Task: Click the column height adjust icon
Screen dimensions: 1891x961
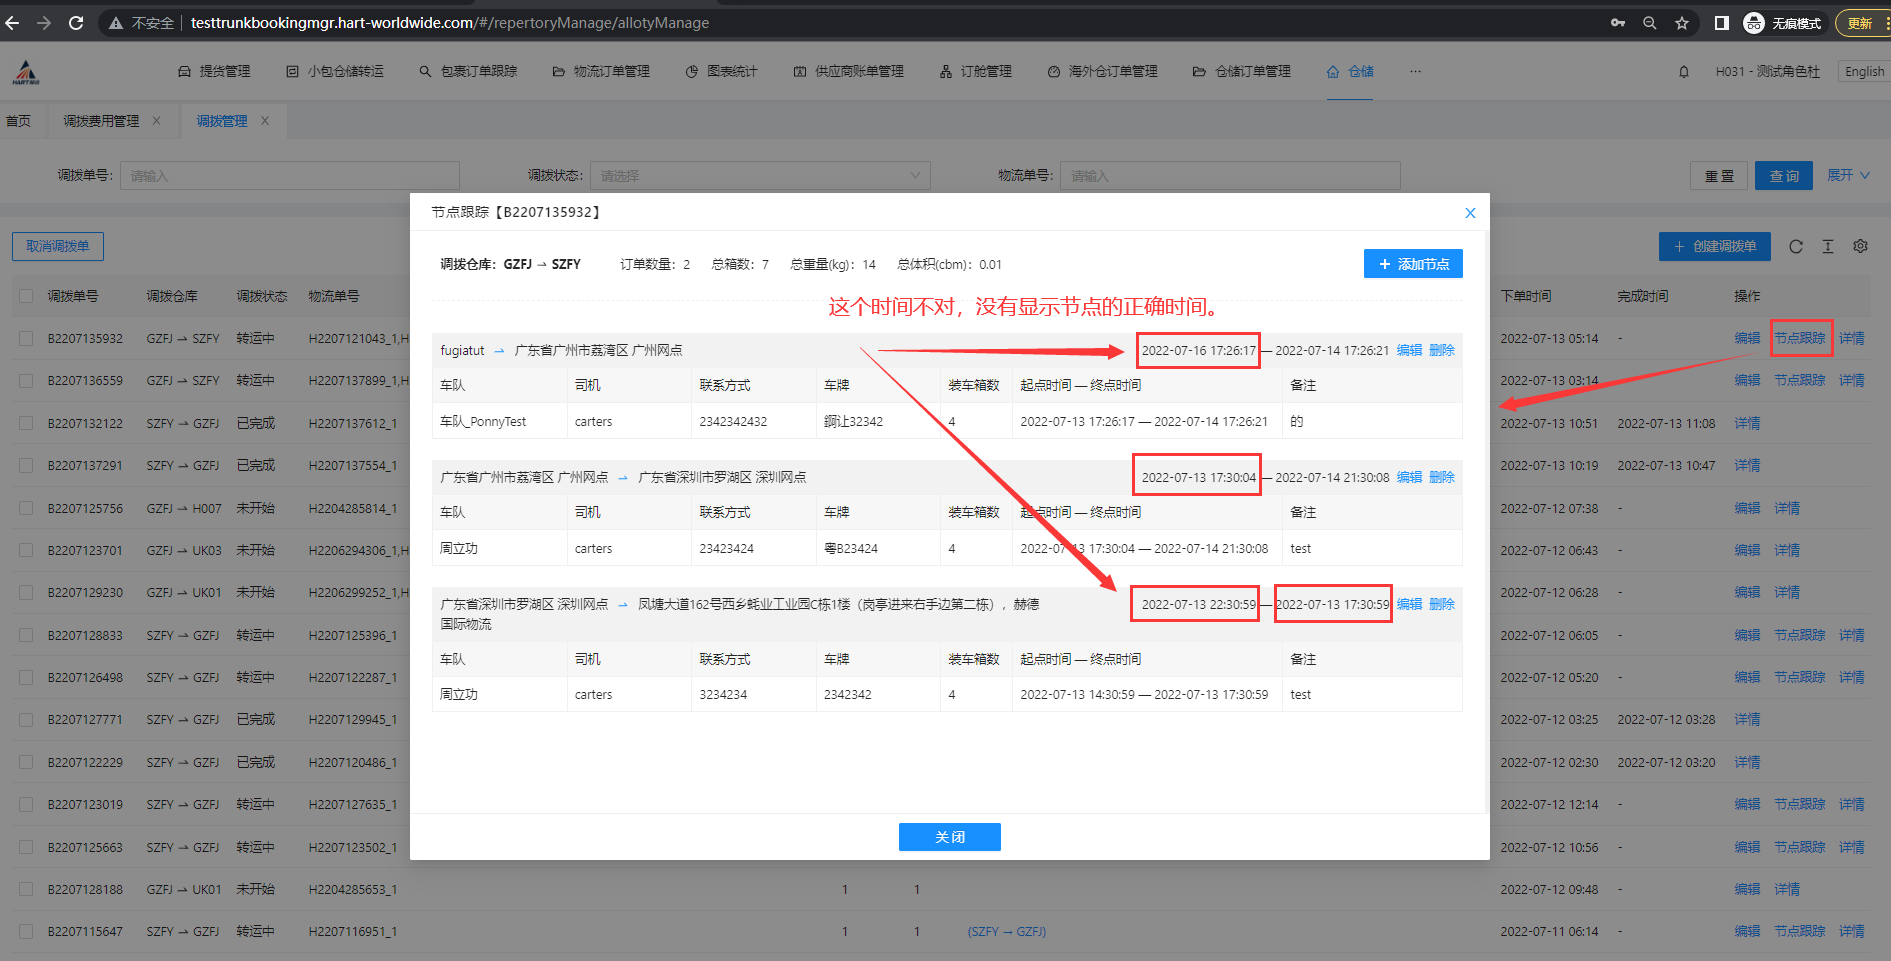Action: [1828, 247]
